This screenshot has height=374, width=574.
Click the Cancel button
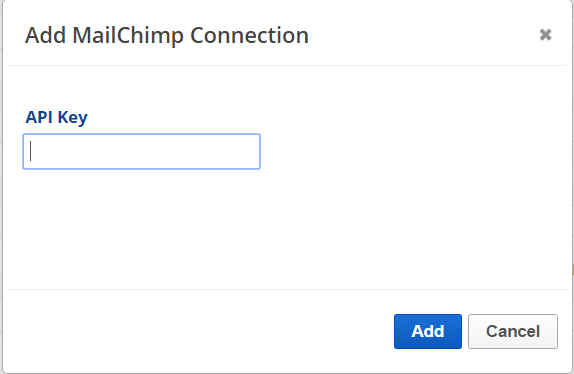[x=512, y=331]
